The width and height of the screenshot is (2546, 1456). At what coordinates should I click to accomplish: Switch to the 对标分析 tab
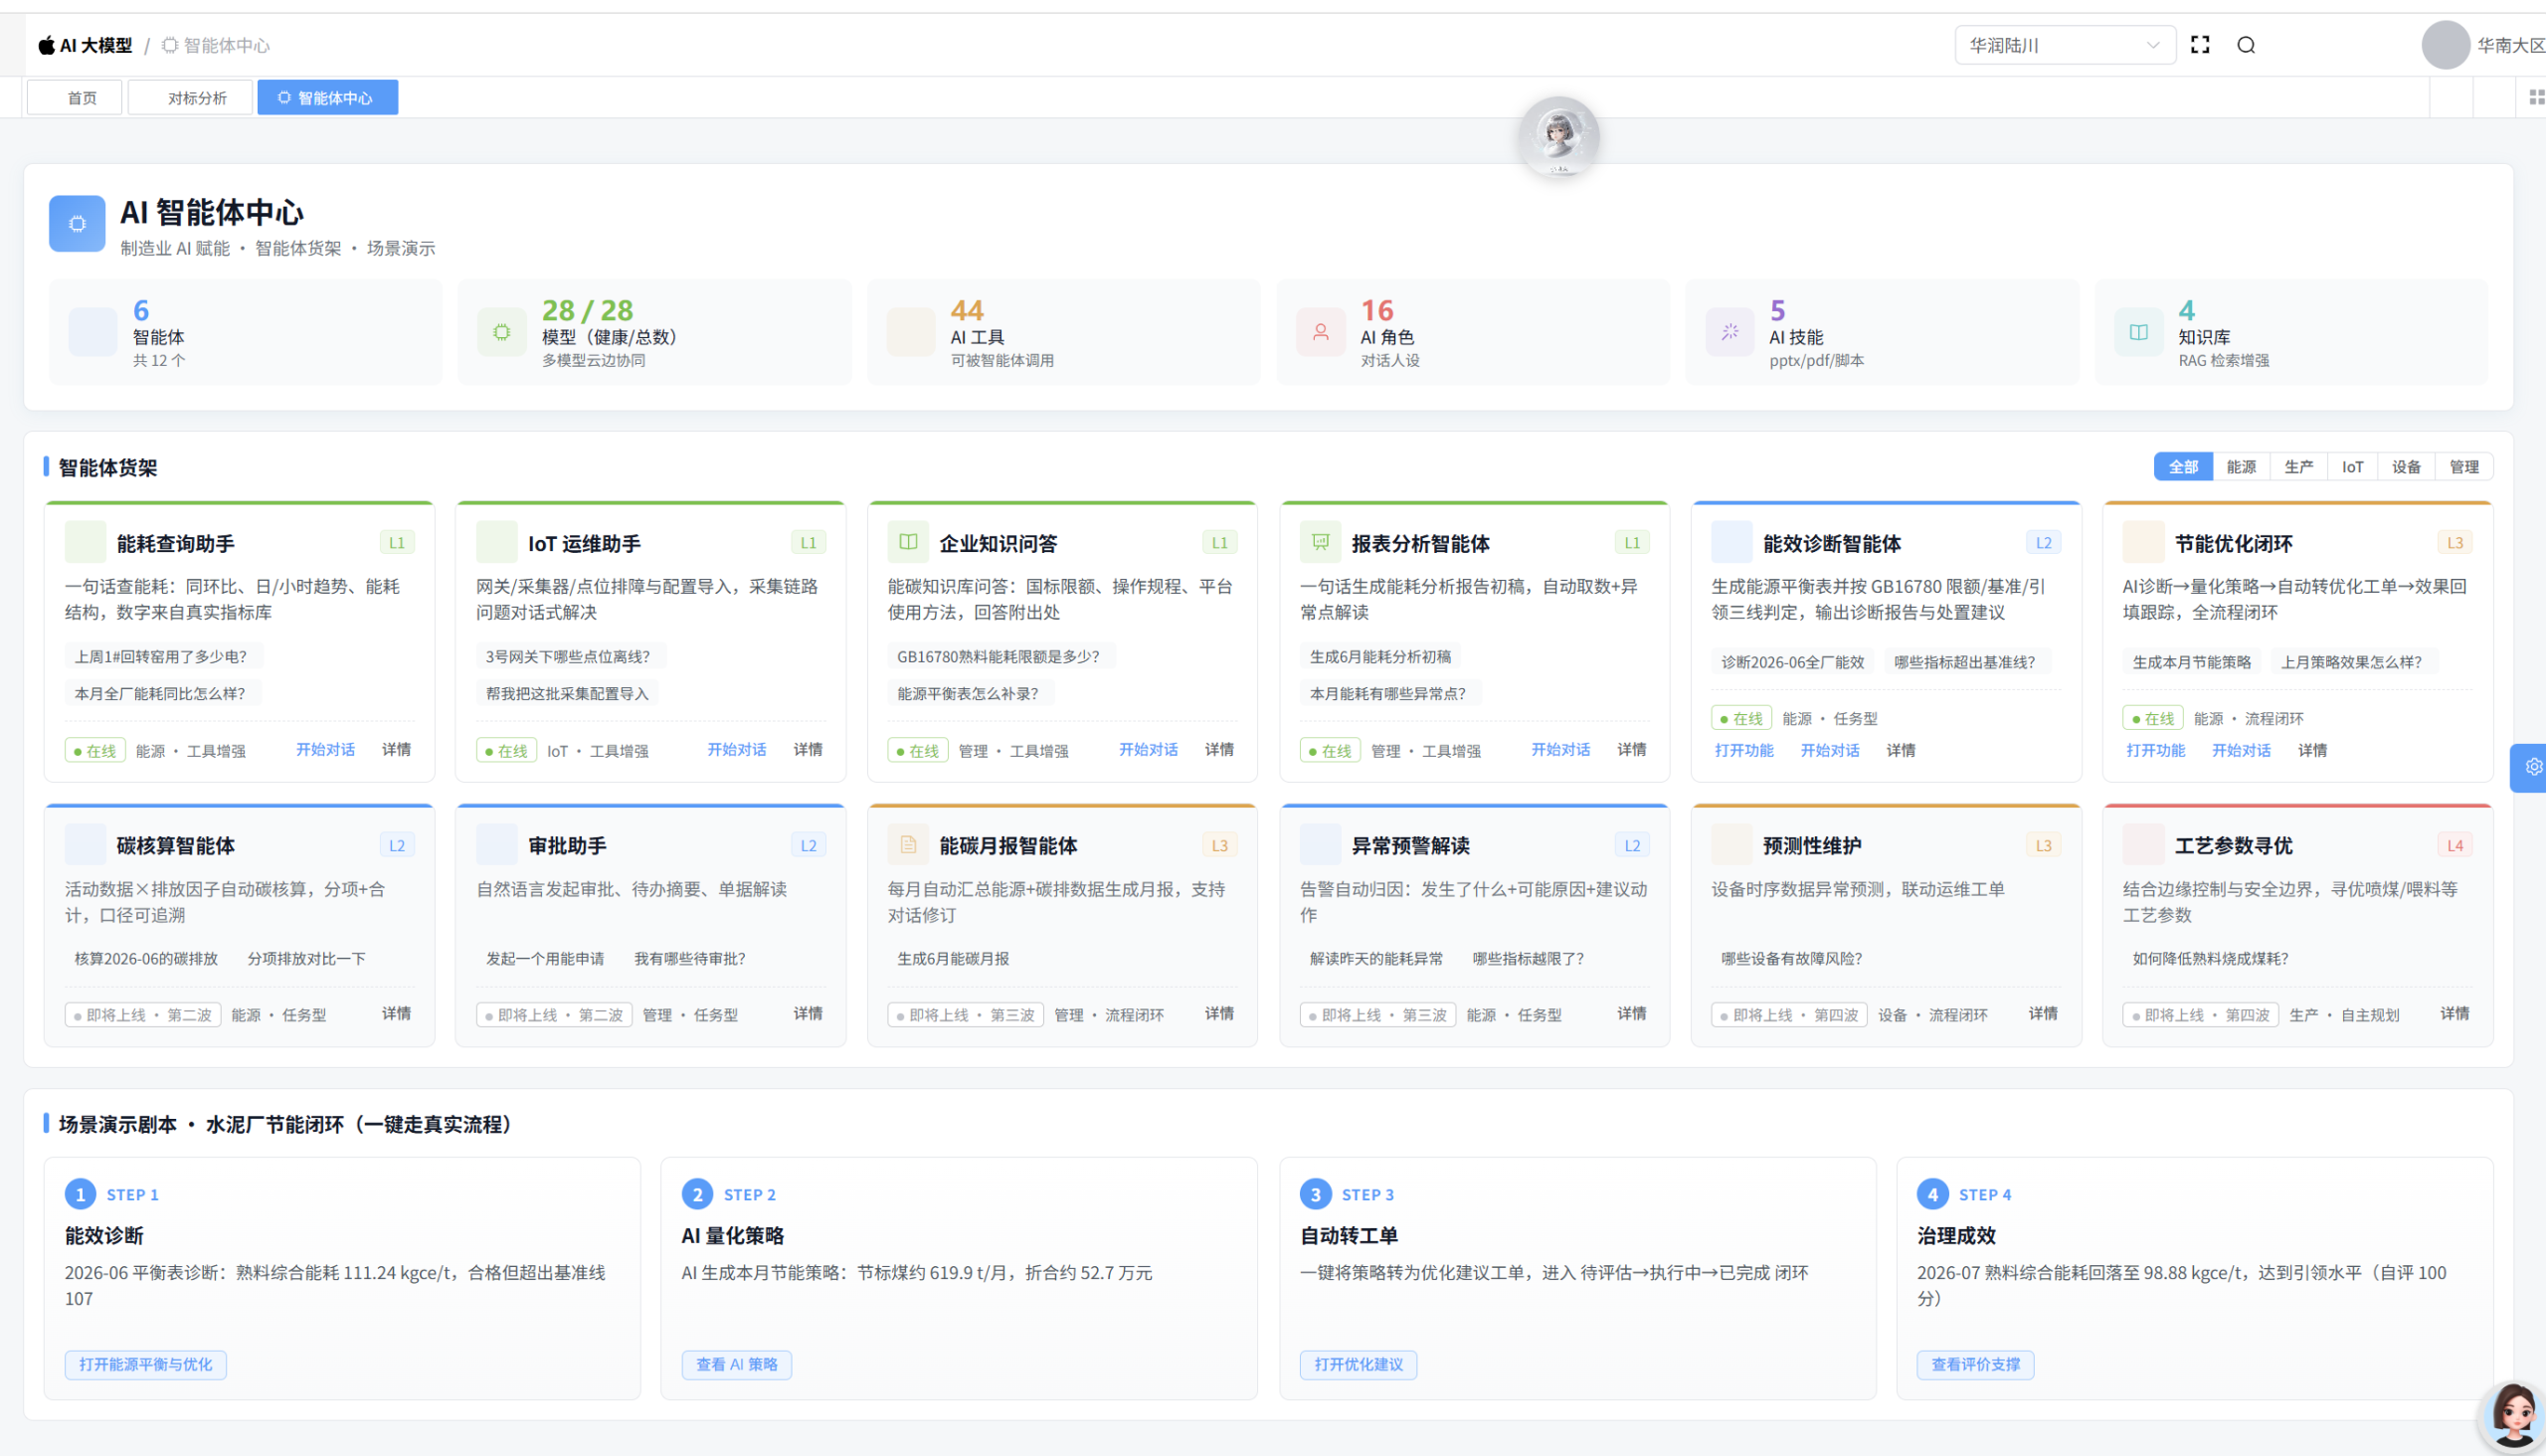tap(190, 97)
